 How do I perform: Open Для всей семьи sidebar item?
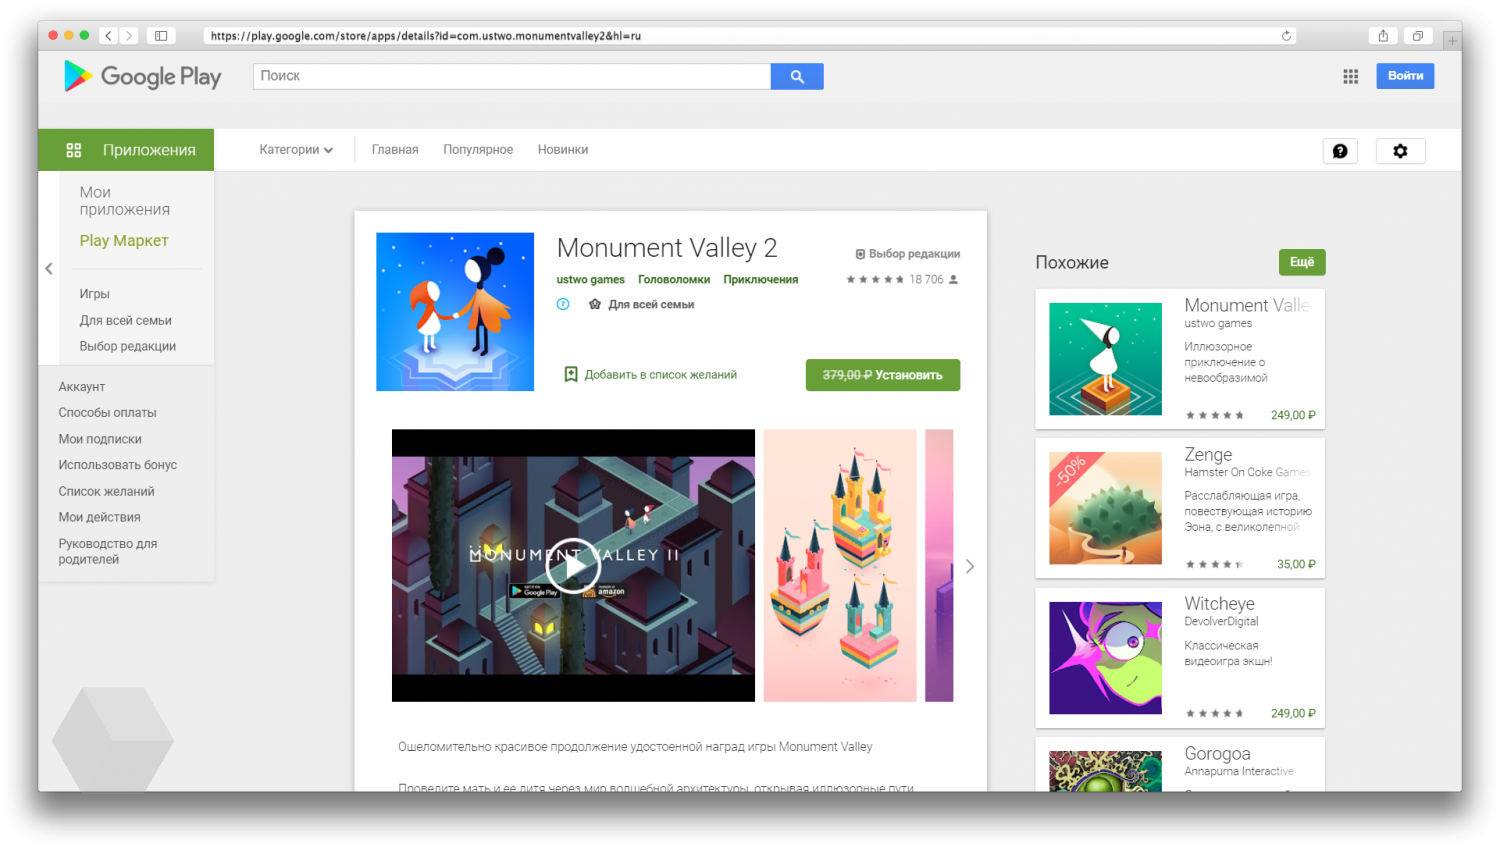pyautogui.click(x=126, y=321)
